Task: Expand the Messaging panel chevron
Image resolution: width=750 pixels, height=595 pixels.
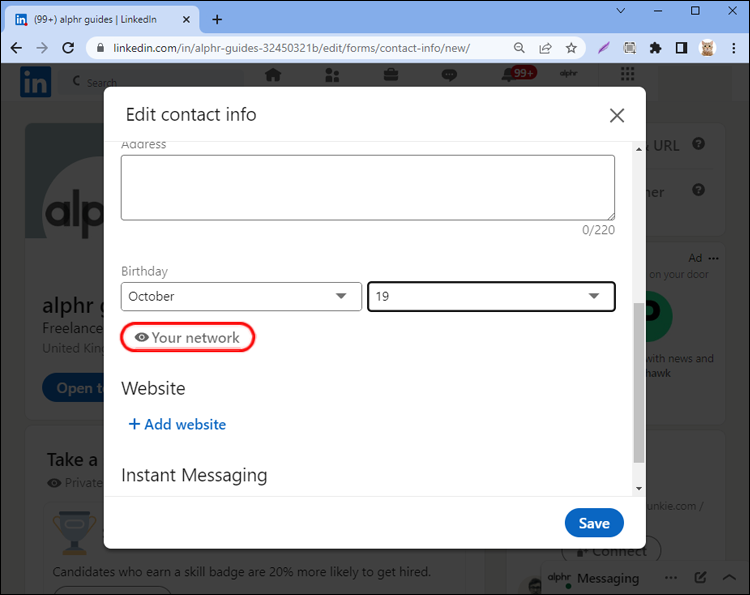Action: 727,578
